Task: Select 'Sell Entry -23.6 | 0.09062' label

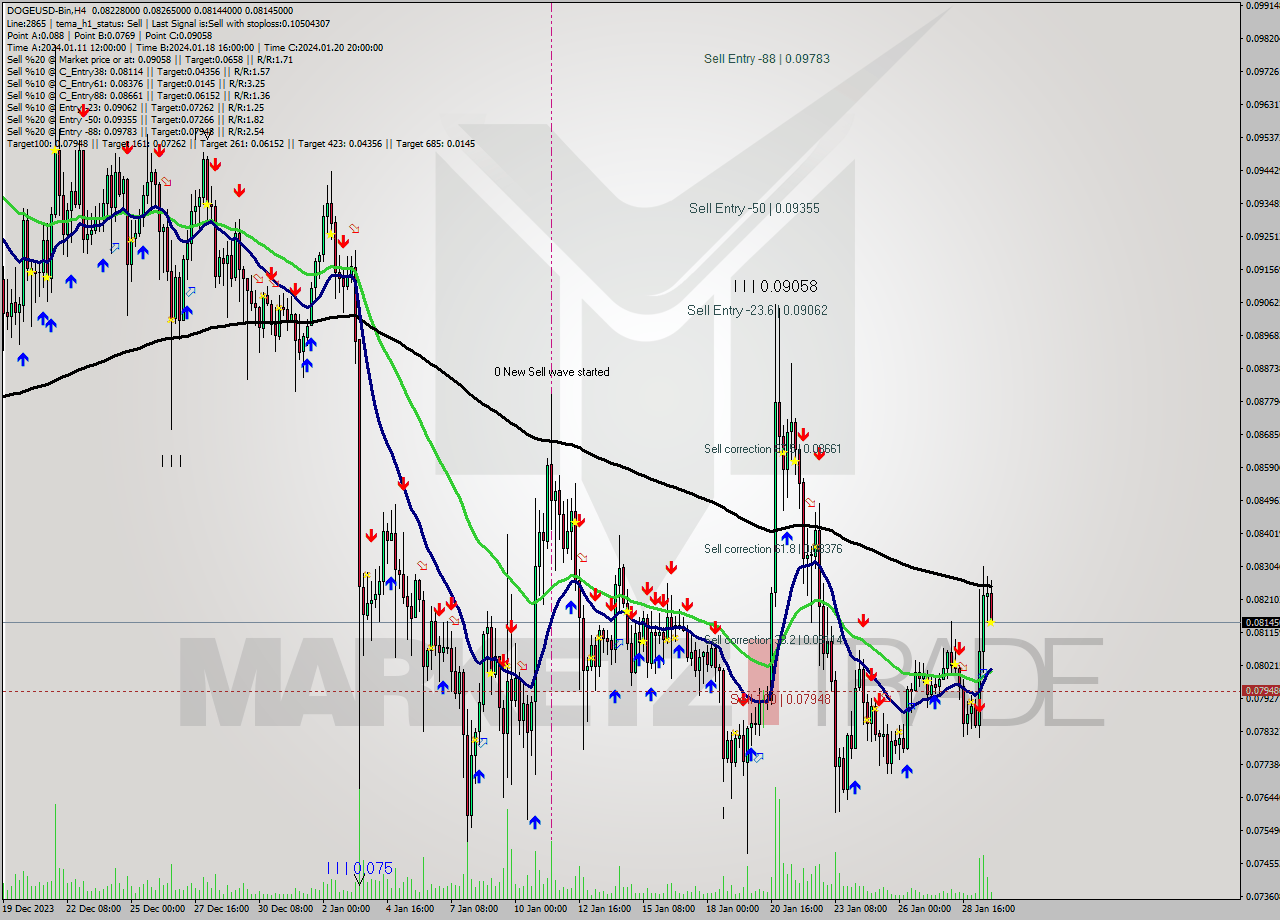Action: click(x=757, y=311)
